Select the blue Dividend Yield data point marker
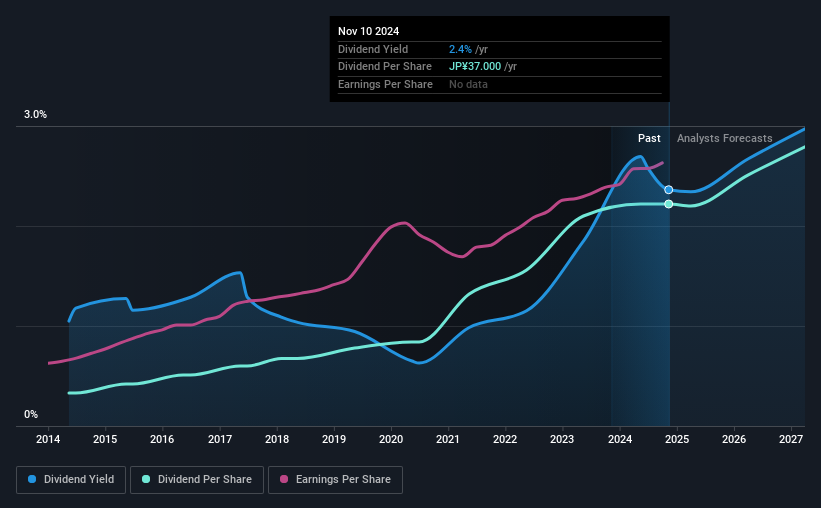 [669, 190]
